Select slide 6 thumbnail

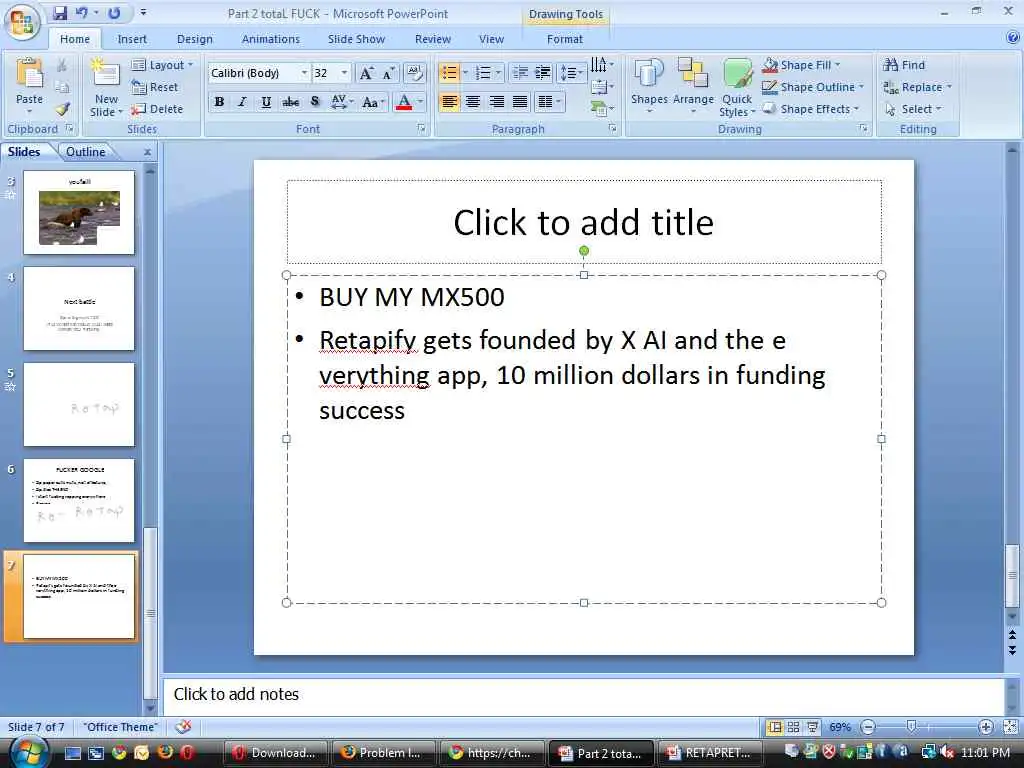(79, 500)
